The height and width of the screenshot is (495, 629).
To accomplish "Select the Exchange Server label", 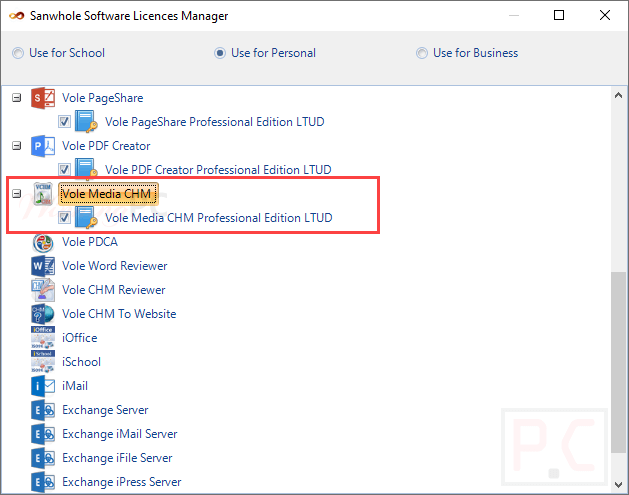I will [105, 410].
